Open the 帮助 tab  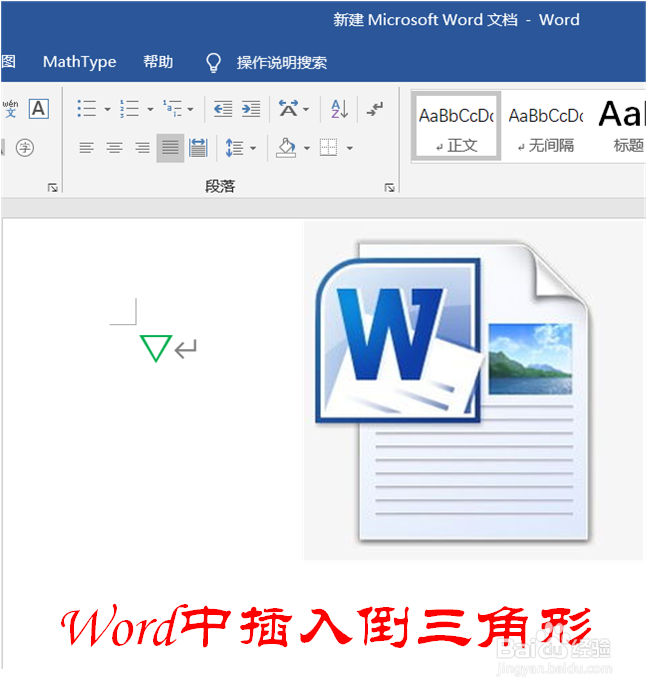[x=158, y=62]
